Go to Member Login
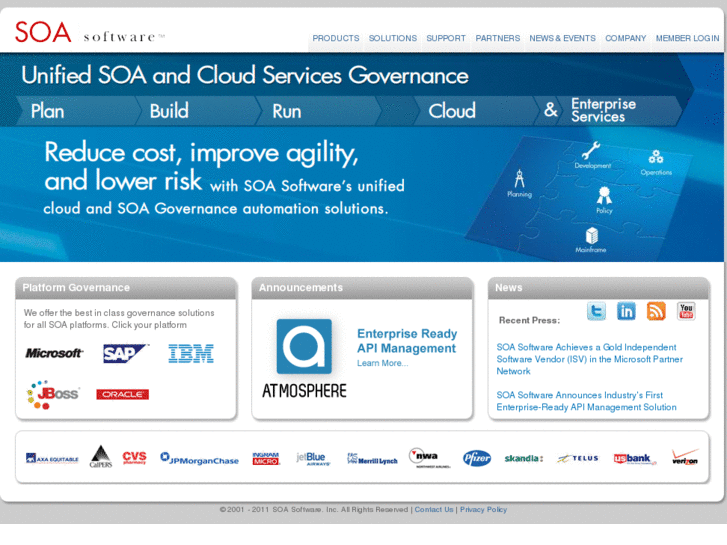Image resolution: width=727 pixels, height=545 pixels. tap(687, 38)
